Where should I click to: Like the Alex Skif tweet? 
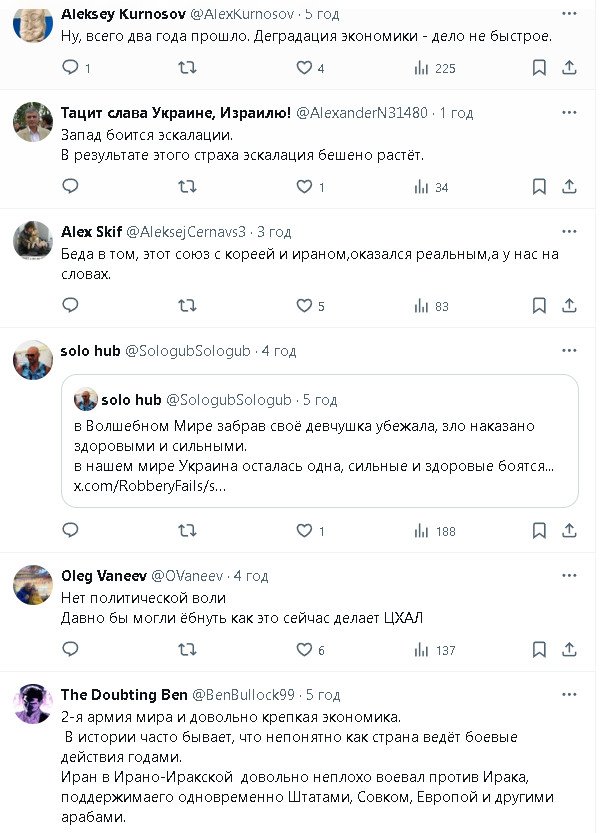pyautogui.click(x=304, y=306)
